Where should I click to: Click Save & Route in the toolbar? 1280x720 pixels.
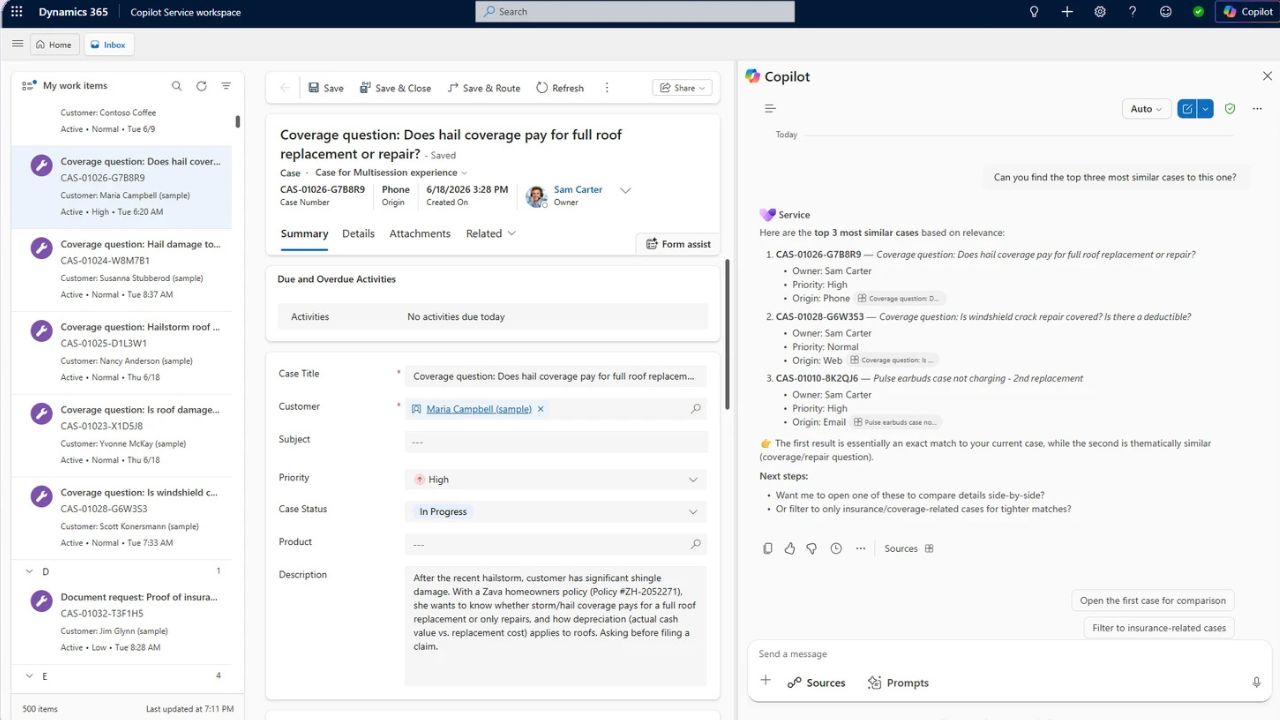click(x=483, y=88)
